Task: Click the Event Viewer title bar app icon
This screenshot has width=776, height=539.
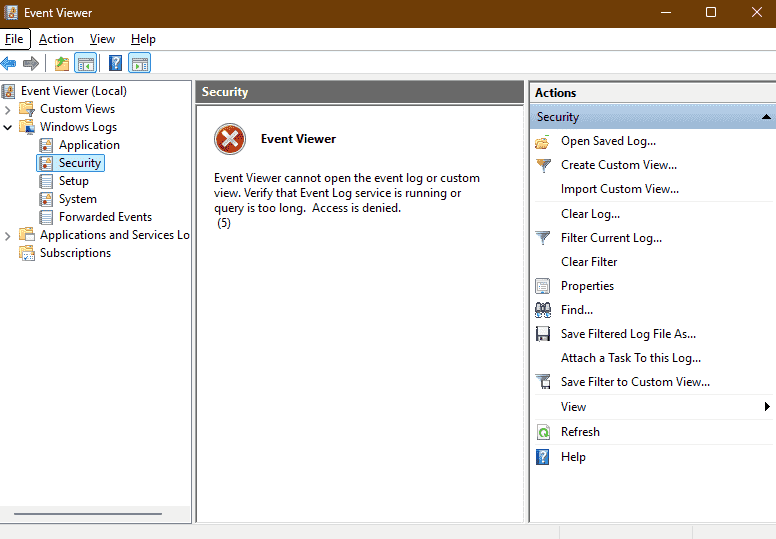Action: tap(11, 12)
